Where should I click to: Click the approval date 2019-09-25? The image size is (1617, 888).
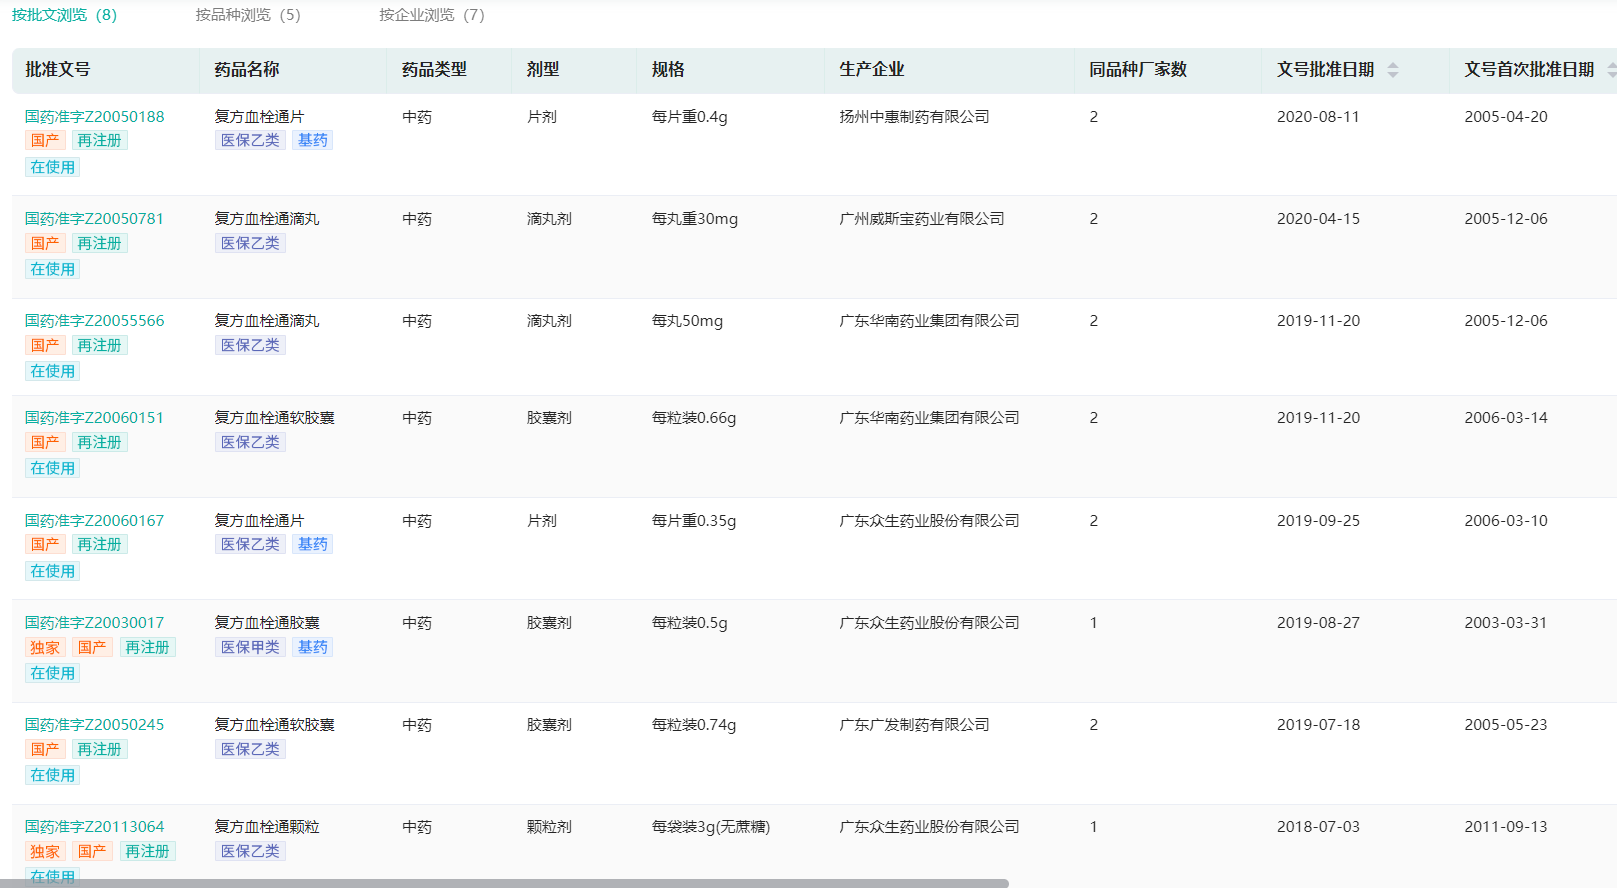1318,521
